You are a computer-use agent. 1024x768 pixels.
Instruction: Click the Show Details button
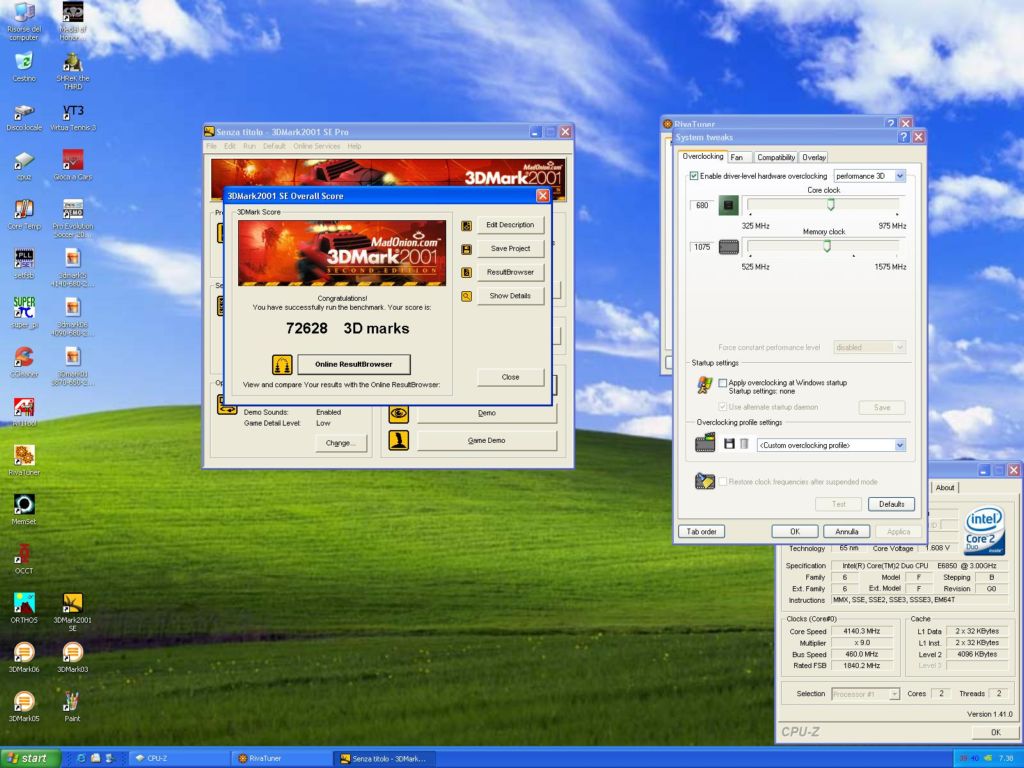click(x=510, y=296)
